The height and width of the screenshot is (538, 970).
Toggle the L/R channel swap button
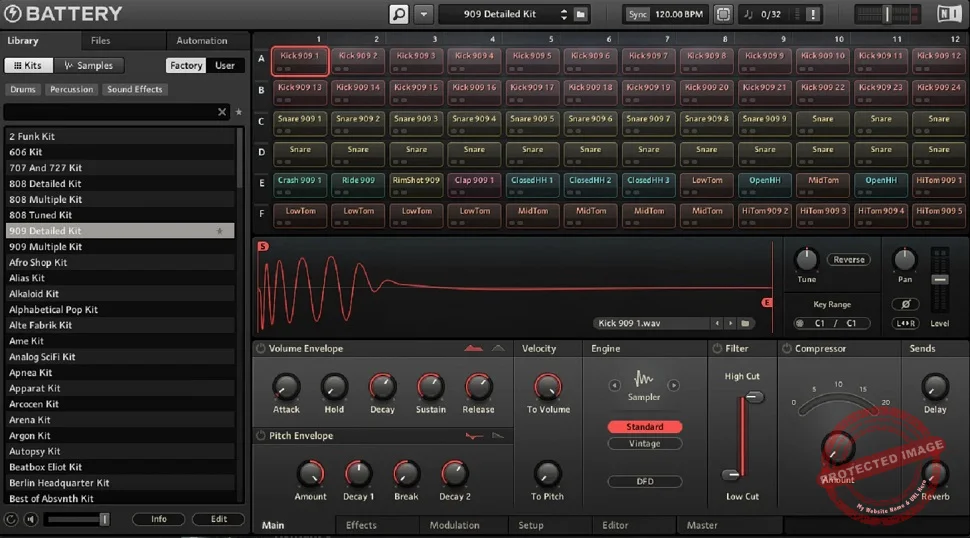(x=905, y=323)
